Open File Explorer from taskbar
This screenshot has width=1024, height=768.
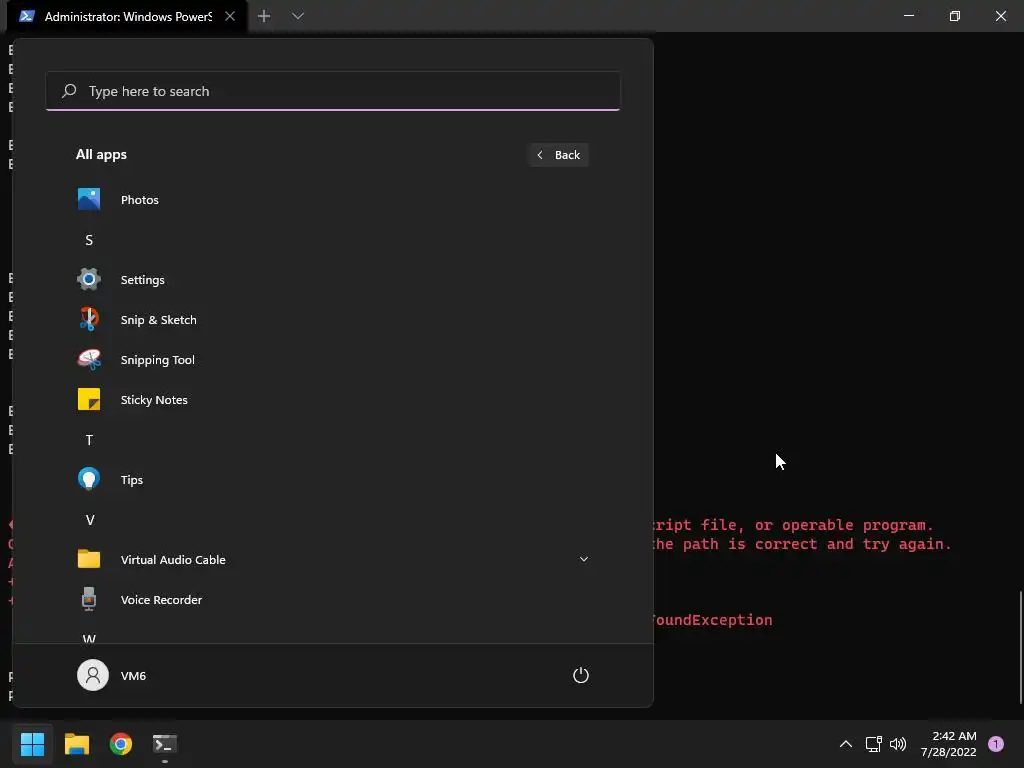[76, 744]
